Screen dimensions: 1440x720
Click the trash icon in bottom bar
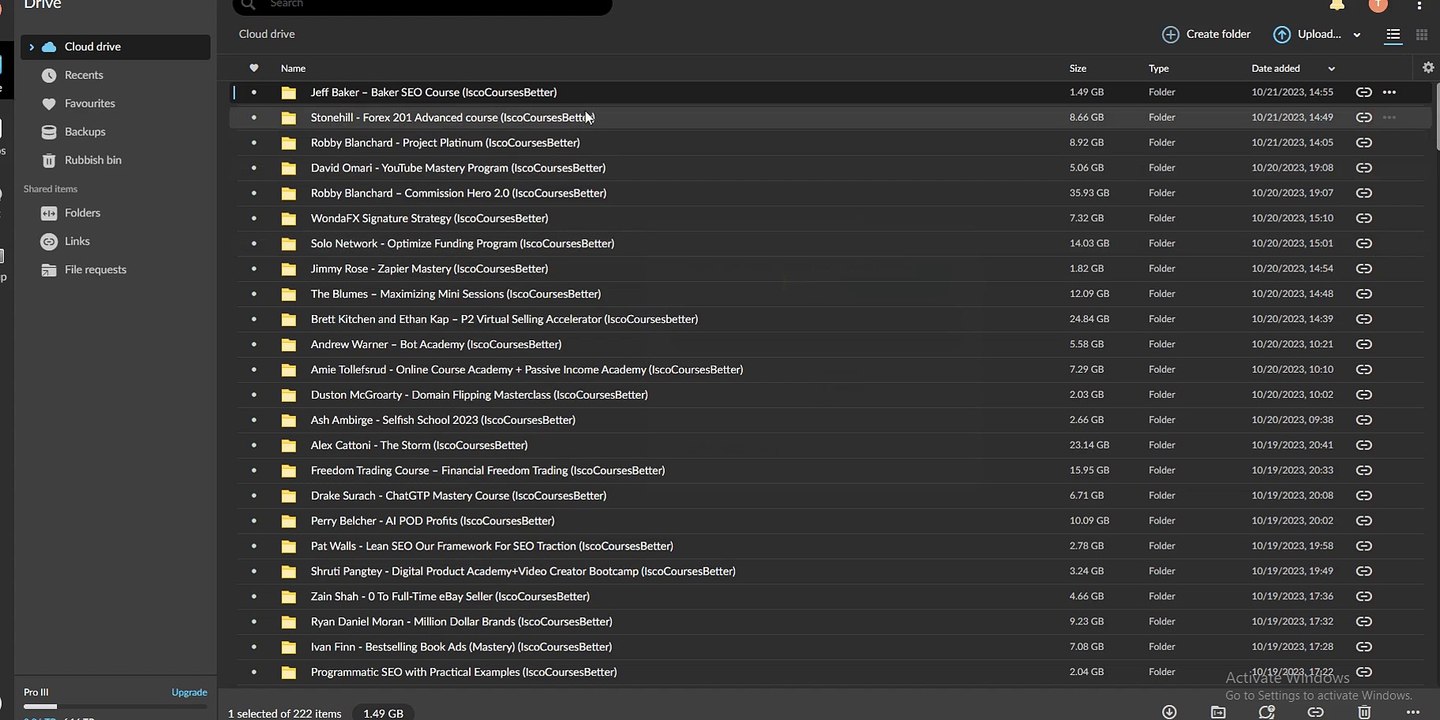point(1364,712)
